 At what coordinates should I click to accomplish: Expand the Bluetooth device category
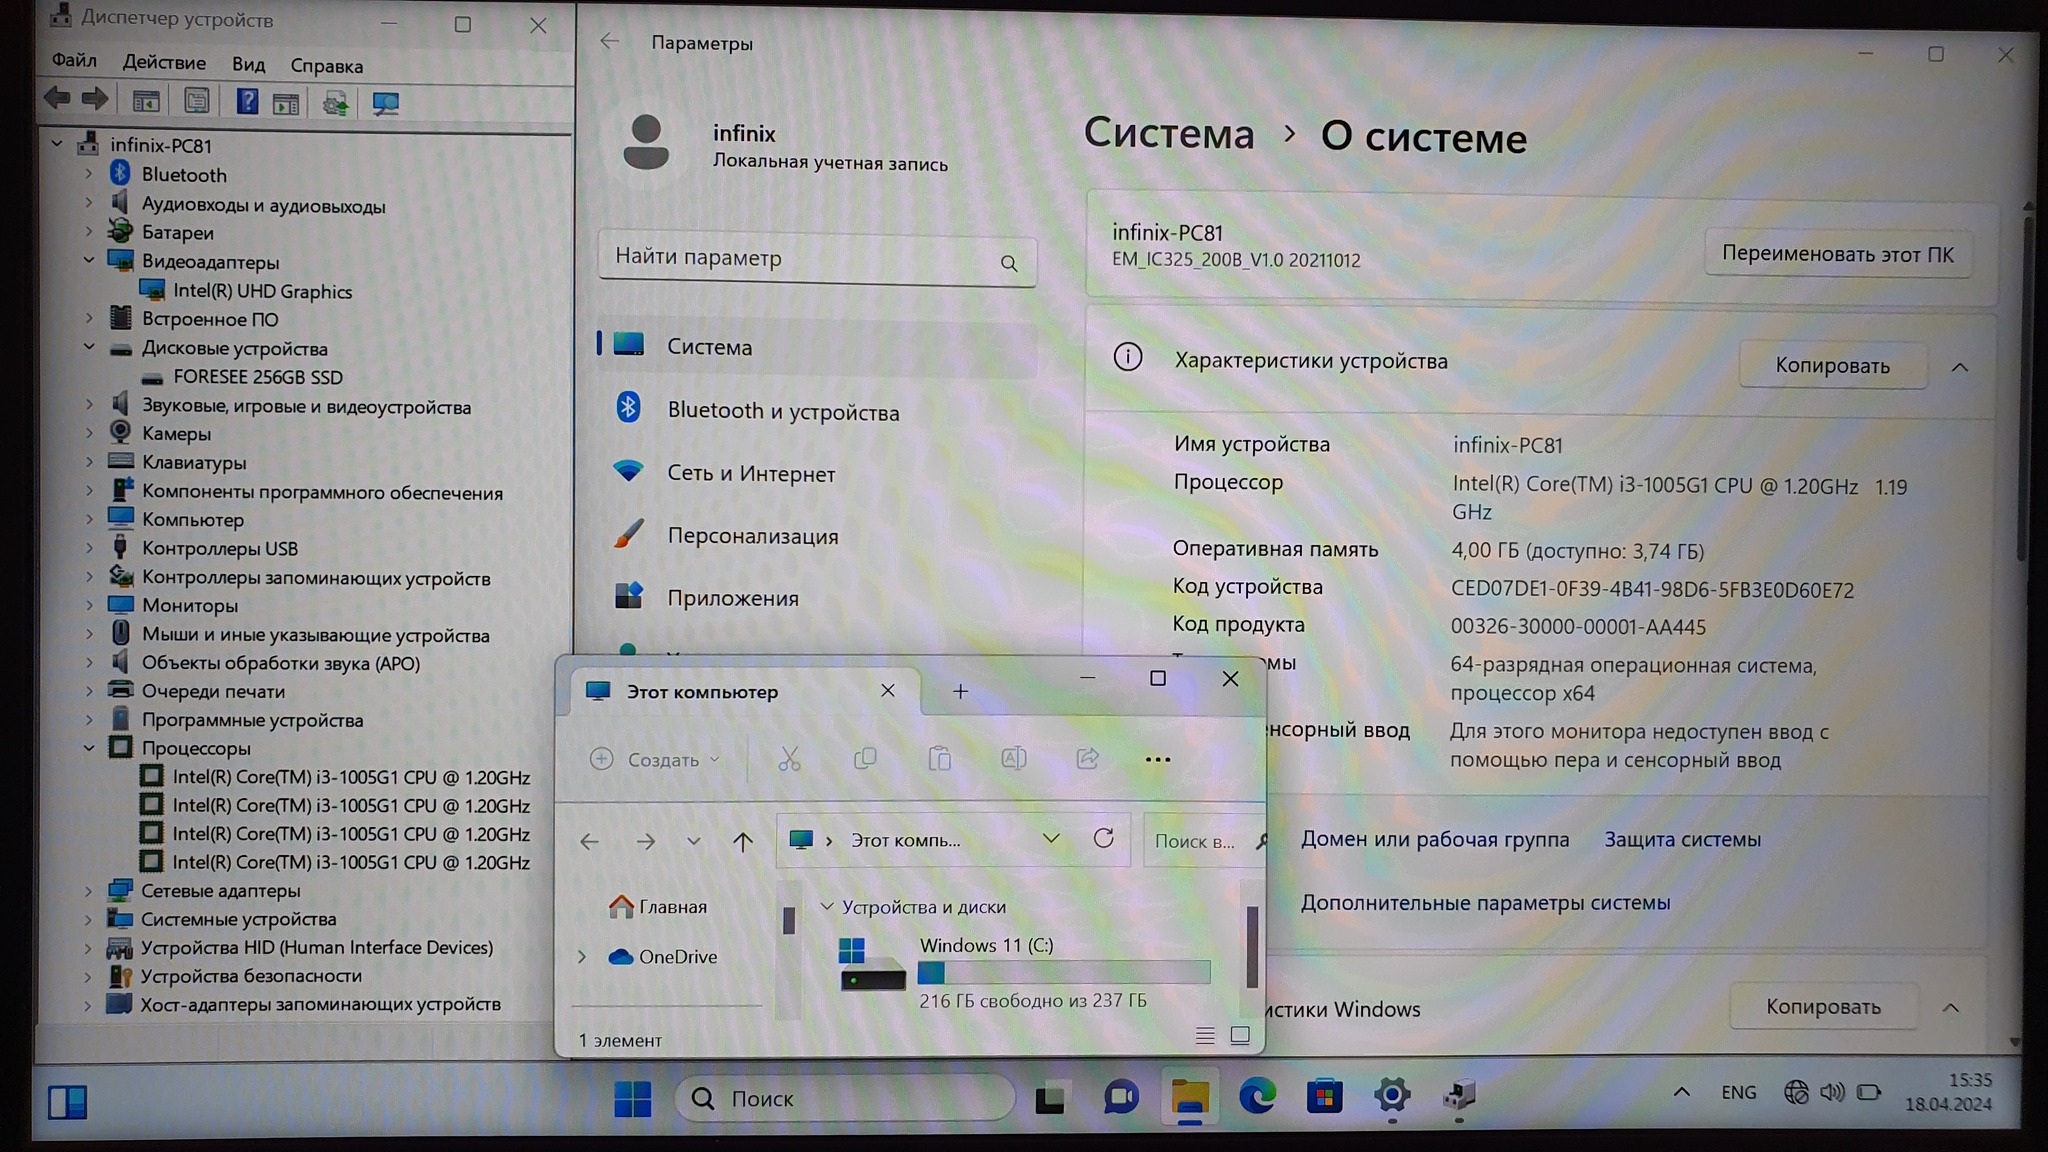coord(89,174)
